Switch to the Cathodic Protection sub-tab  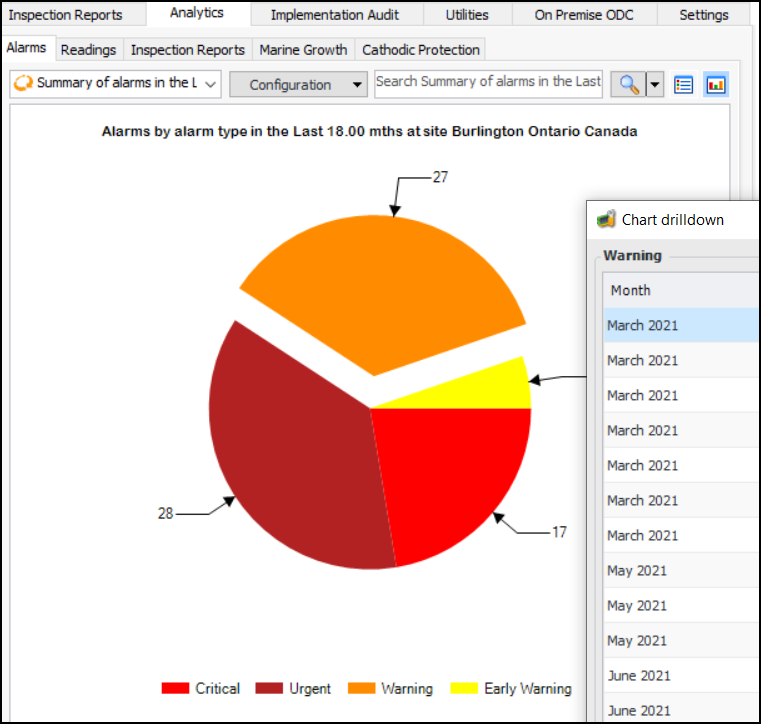coord(421,49)
